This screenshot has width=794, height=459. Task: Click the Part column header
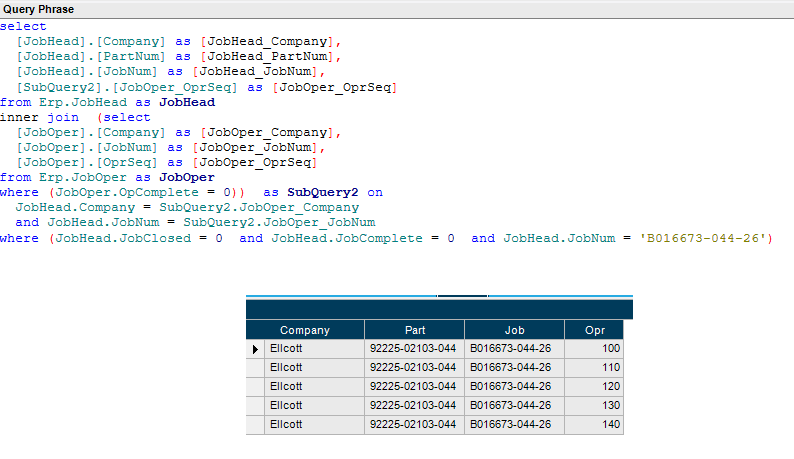point(414,330)
